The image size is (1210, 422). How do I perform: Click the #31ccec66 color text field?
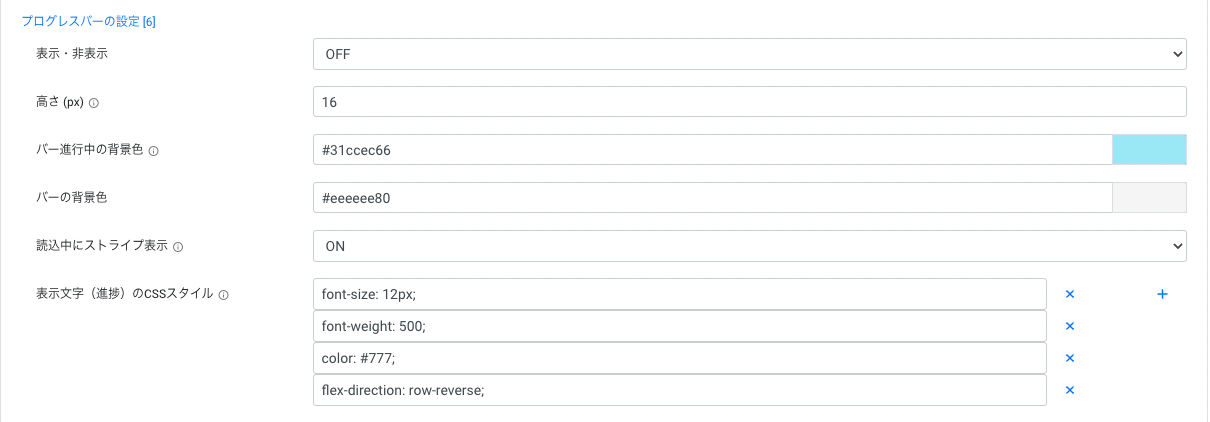(712, 150)
